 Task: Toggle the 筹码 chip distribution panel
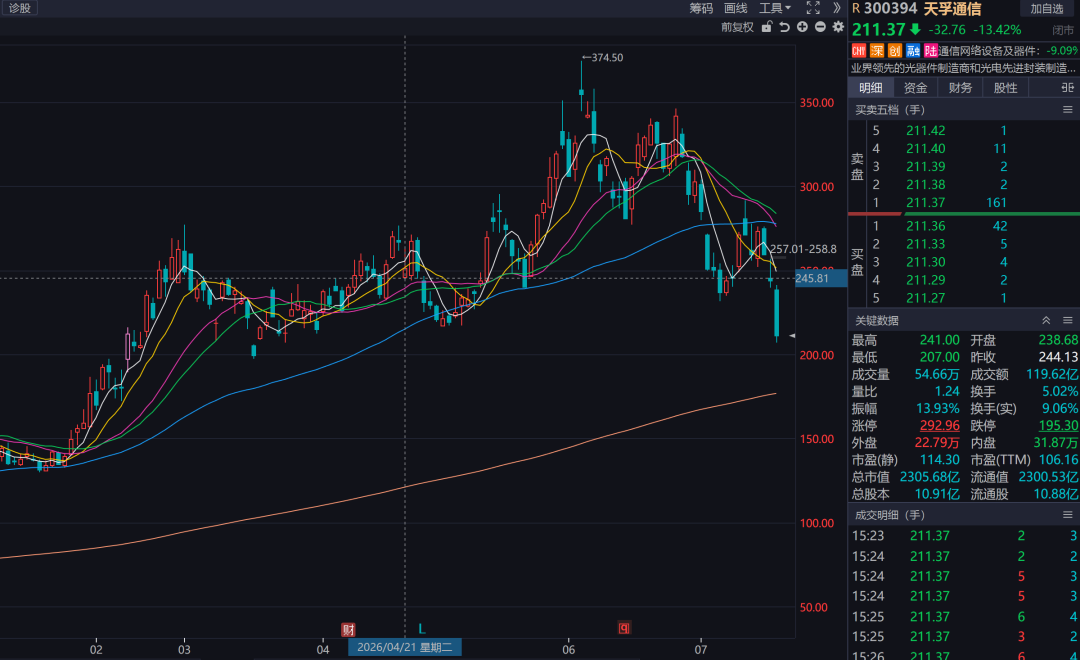point(700,8)
